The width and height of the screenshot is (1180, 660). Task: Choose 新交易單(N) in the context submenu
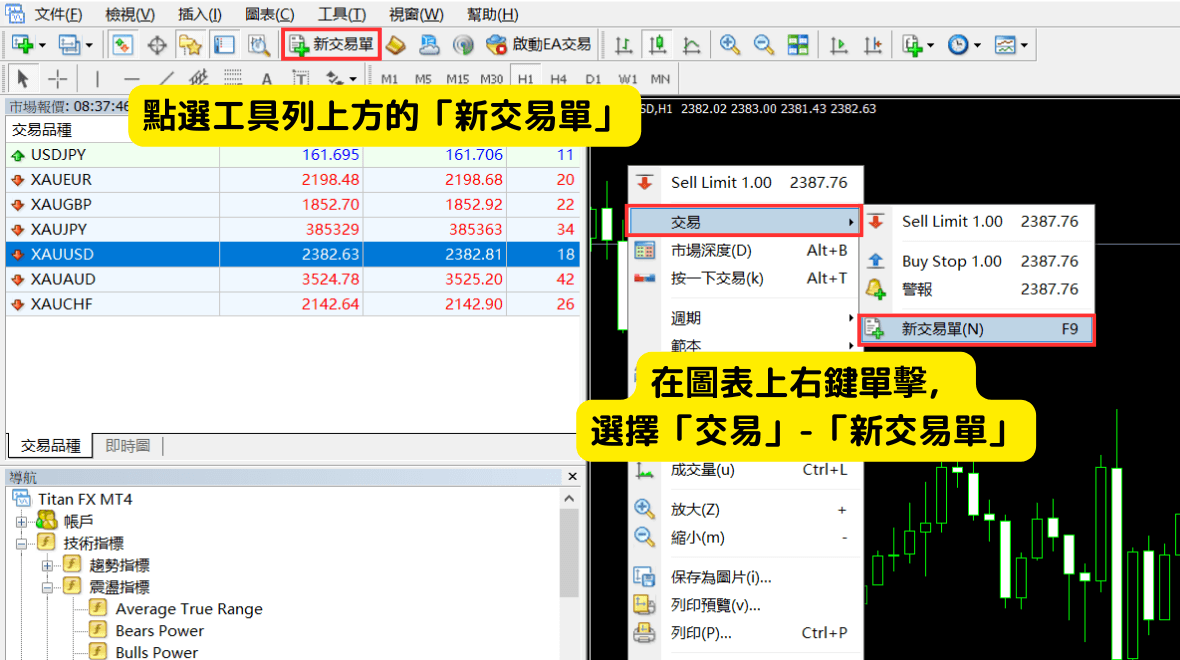pos(975,329)
